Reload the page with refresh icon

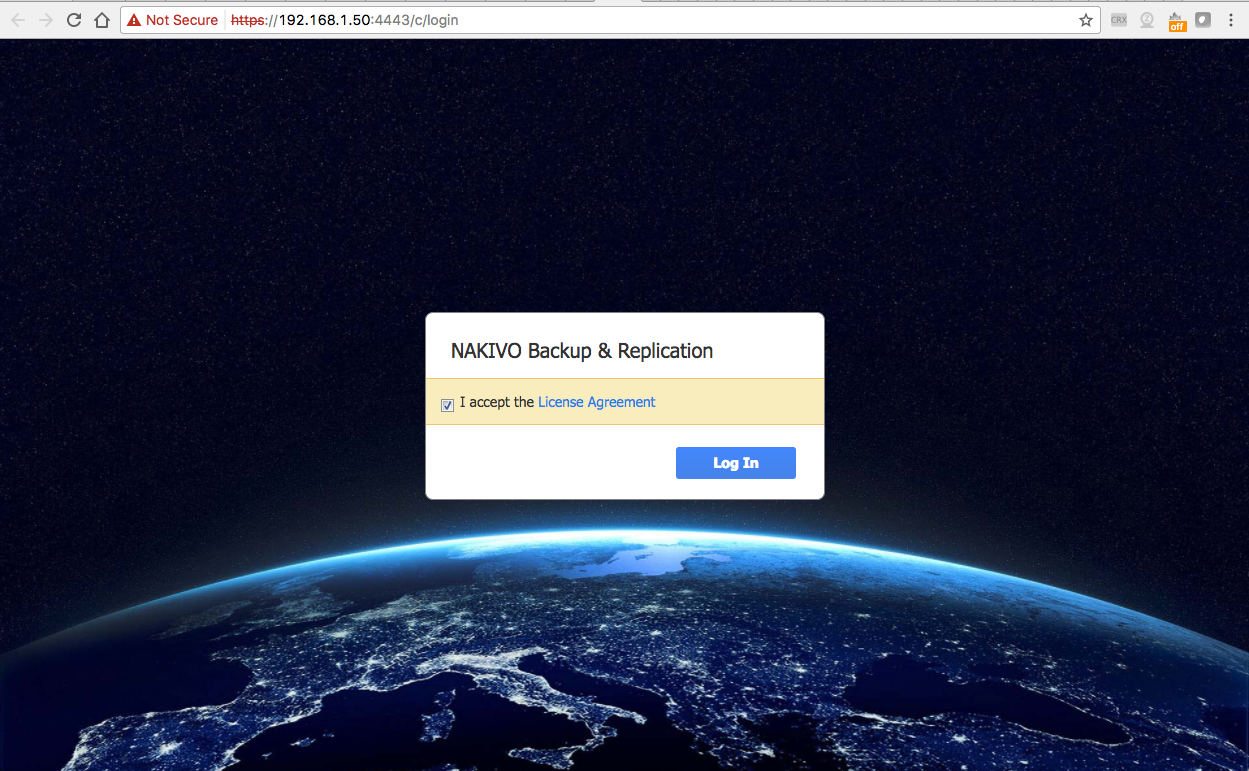(74, 20)
